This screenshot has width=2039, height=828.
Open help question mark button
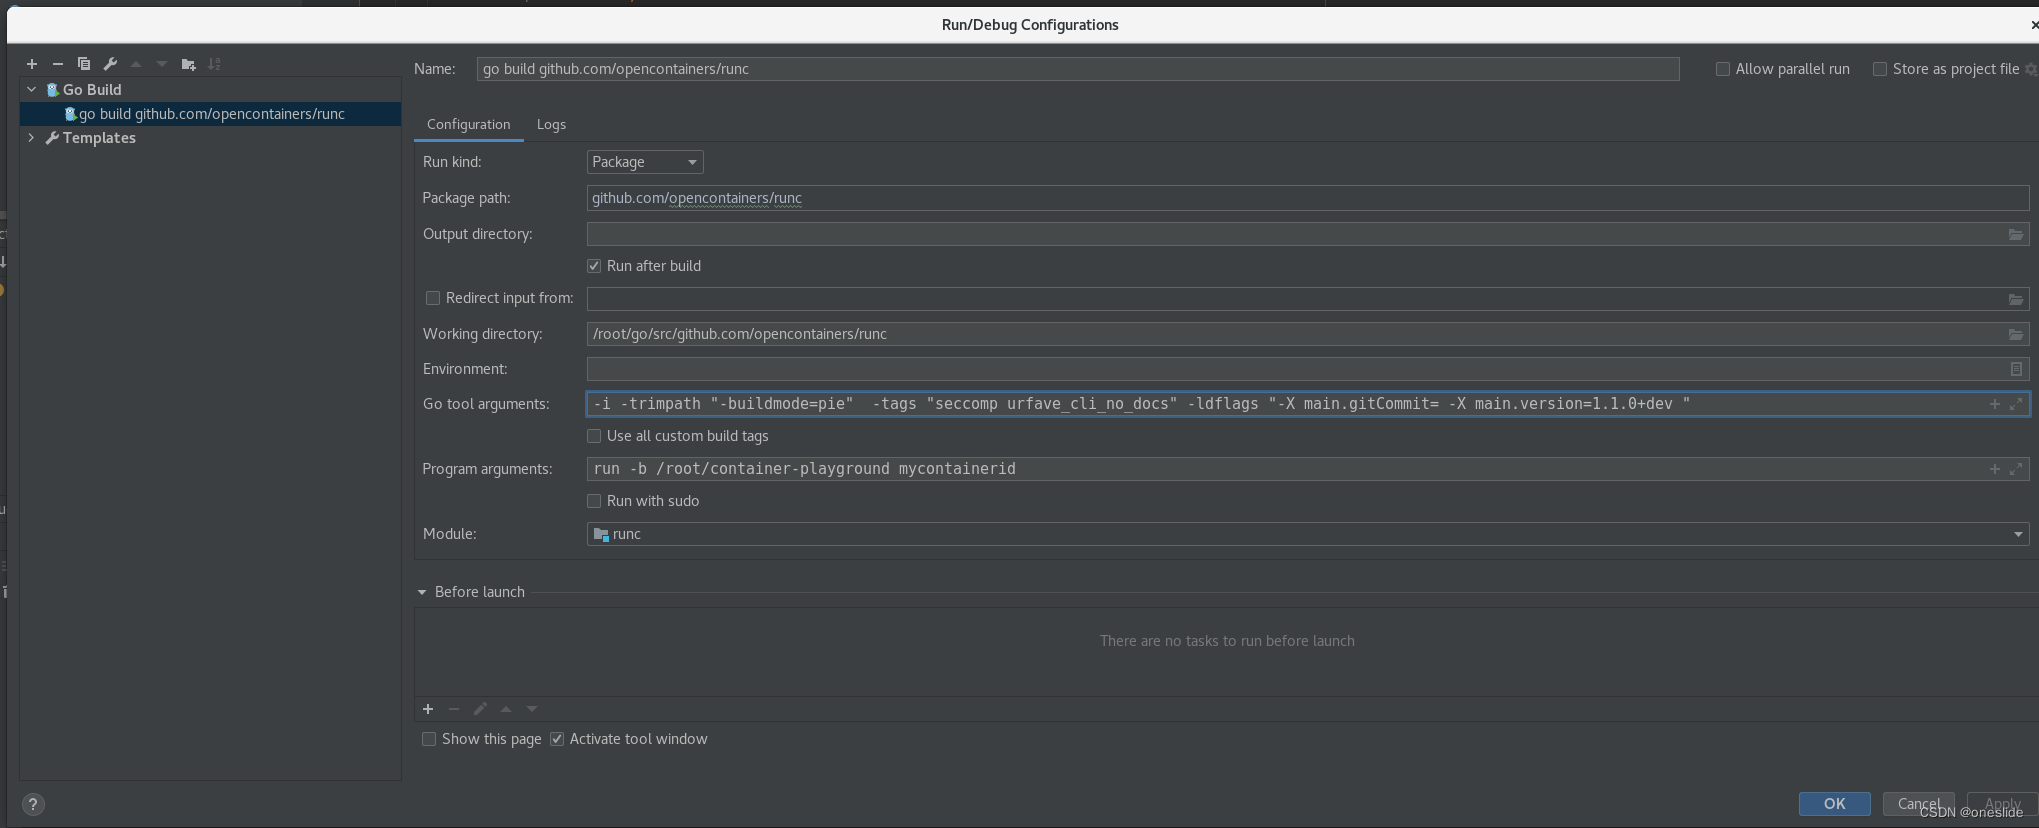[33, 804]
